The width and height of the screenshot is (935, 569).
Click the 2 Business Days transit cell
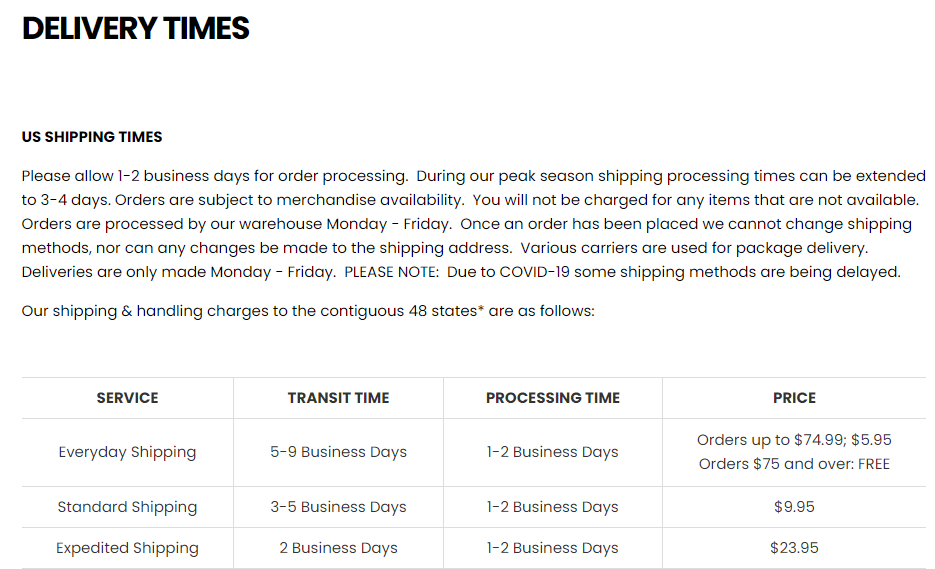338,548
